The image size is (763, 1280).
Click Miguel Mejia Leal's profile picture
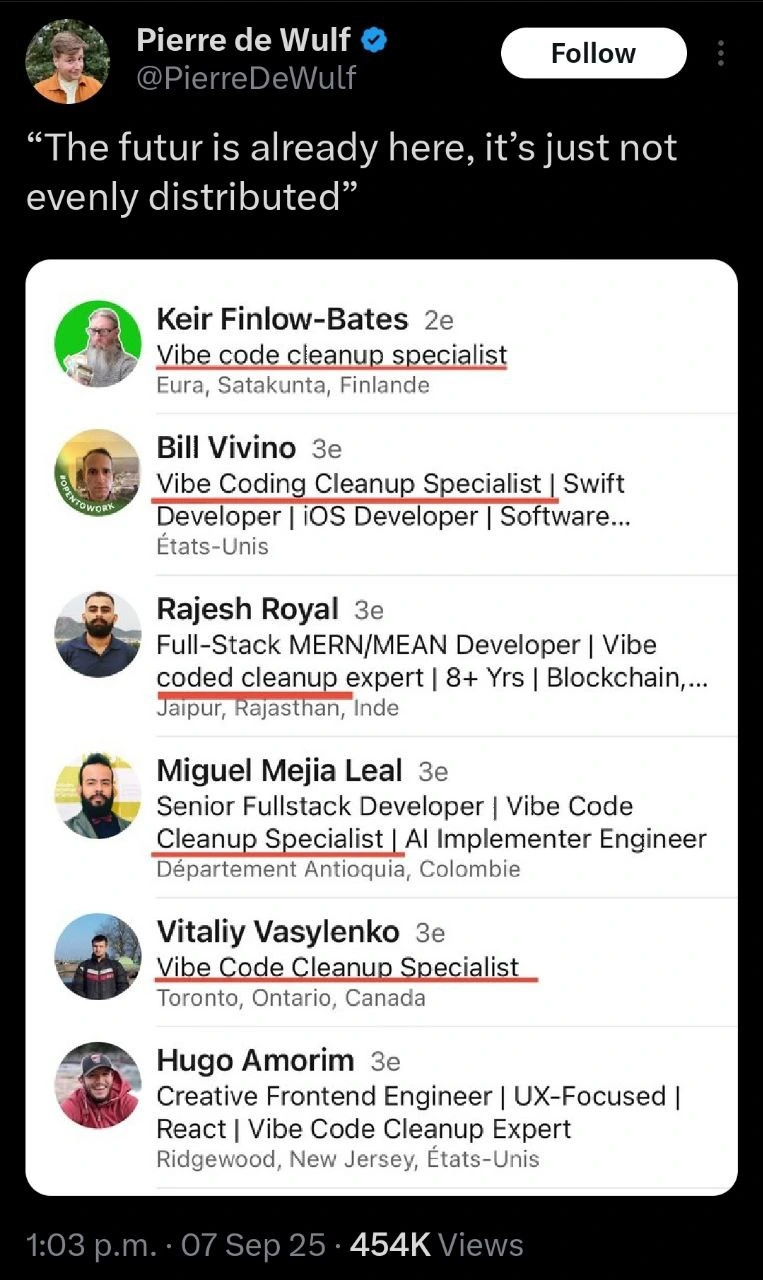point(97,795)
